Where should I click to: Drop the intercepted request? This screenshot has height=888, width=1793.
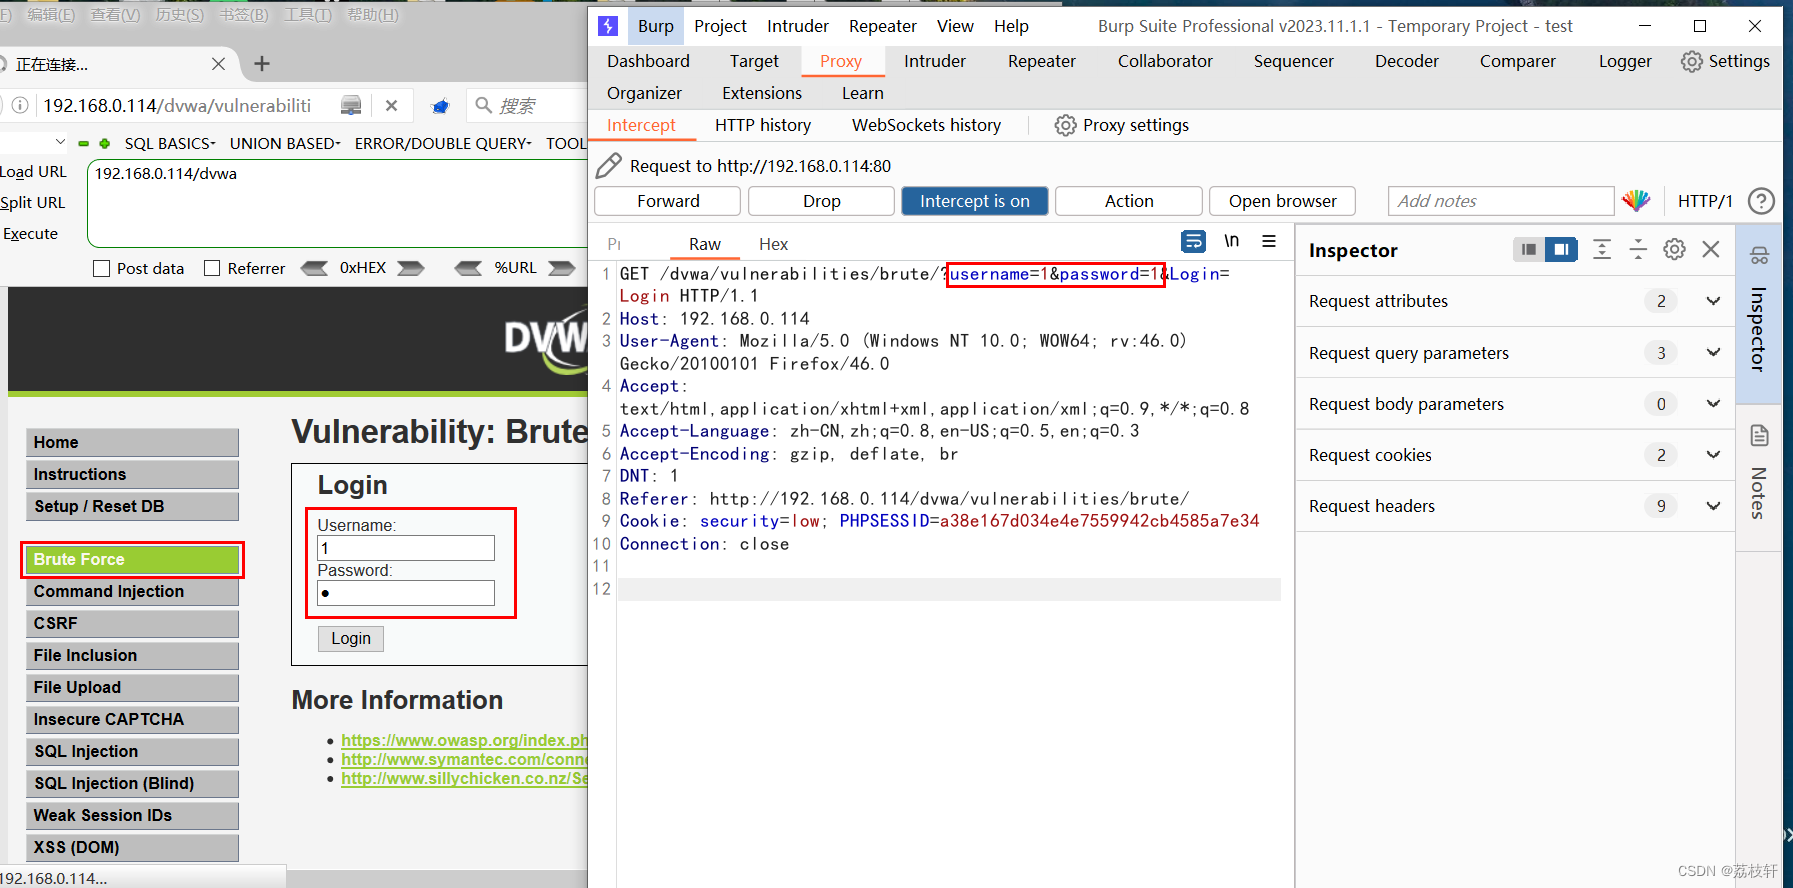821,201
